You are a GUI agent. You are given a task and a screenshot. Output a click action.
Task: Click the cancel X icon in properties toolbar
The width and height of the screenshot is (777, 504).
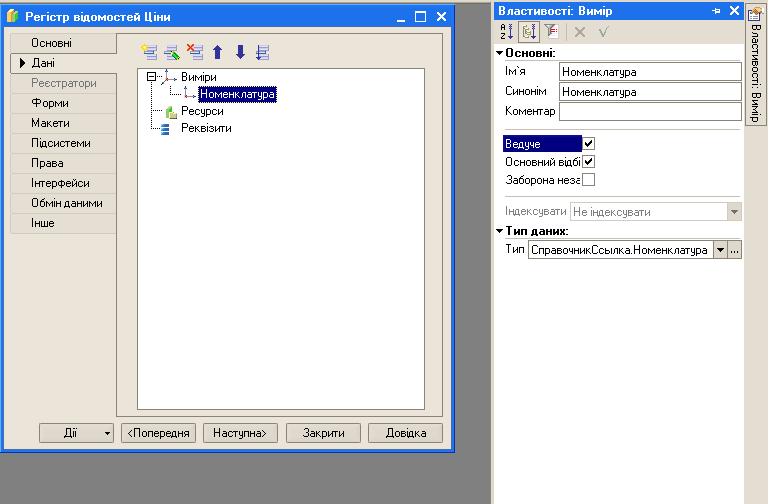[580, 33]
